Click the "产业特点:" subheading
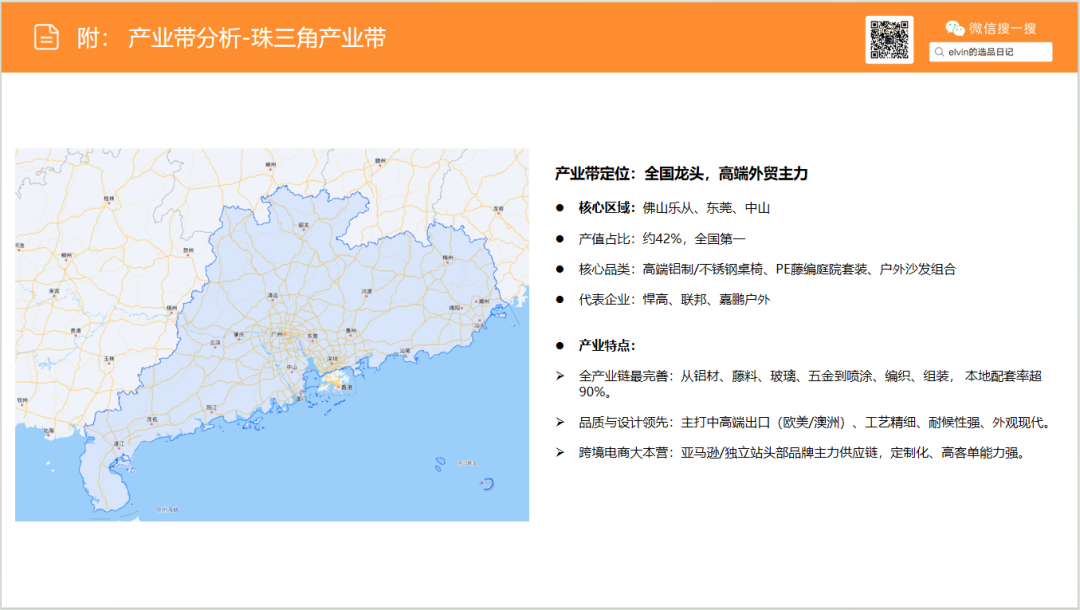Image resolution: width=1080 pixels, height=610 pixels. point(607,346)
